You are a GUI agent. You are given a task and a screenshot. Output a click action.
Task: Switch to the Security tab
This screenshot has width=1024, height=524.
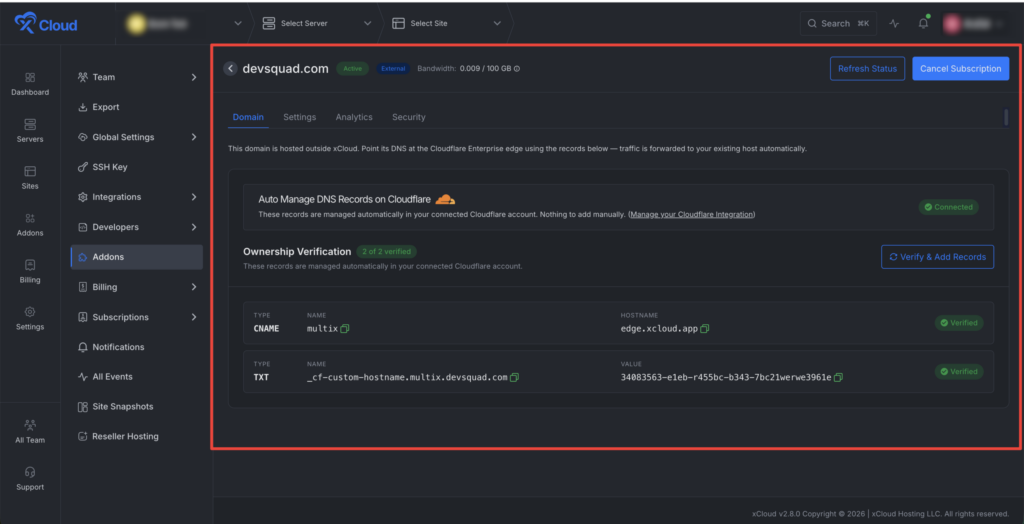click(x=409, y=117)
